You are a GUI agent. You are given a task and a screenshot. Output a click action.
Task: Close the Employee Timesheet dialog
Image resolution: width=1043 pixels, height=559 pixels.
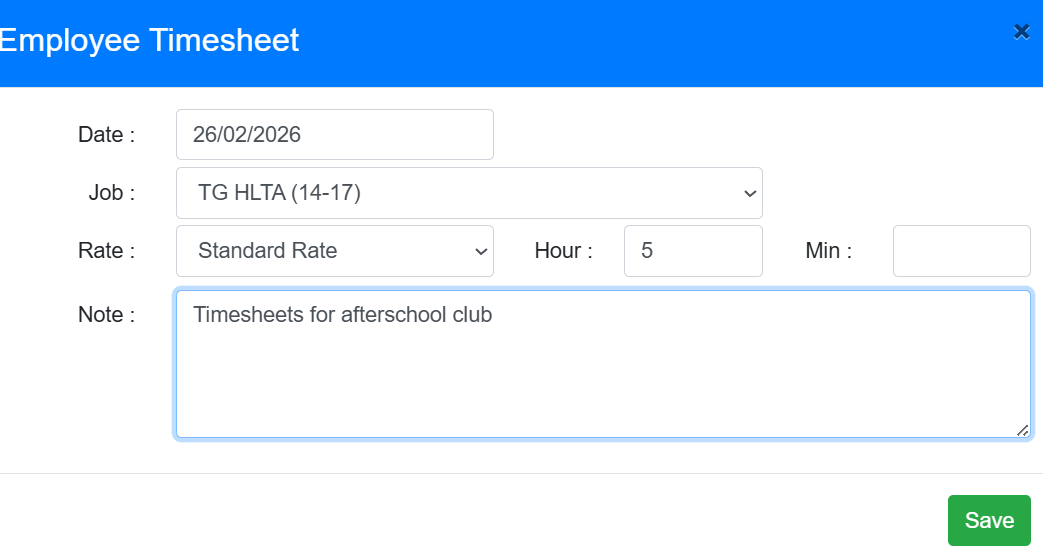coord(1021,32)
